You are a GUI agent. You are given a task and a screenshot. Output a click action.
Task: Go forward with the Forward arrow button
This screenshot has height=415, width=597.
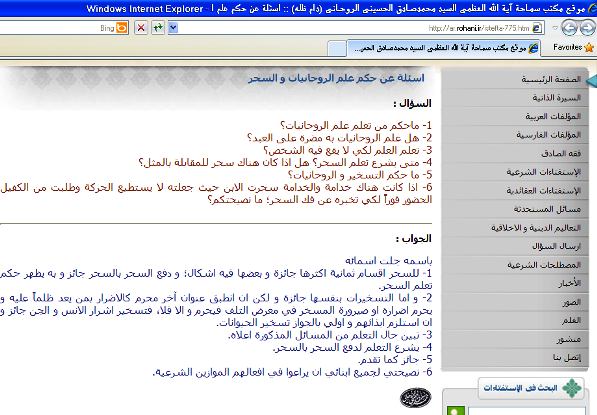coord(587,28)
